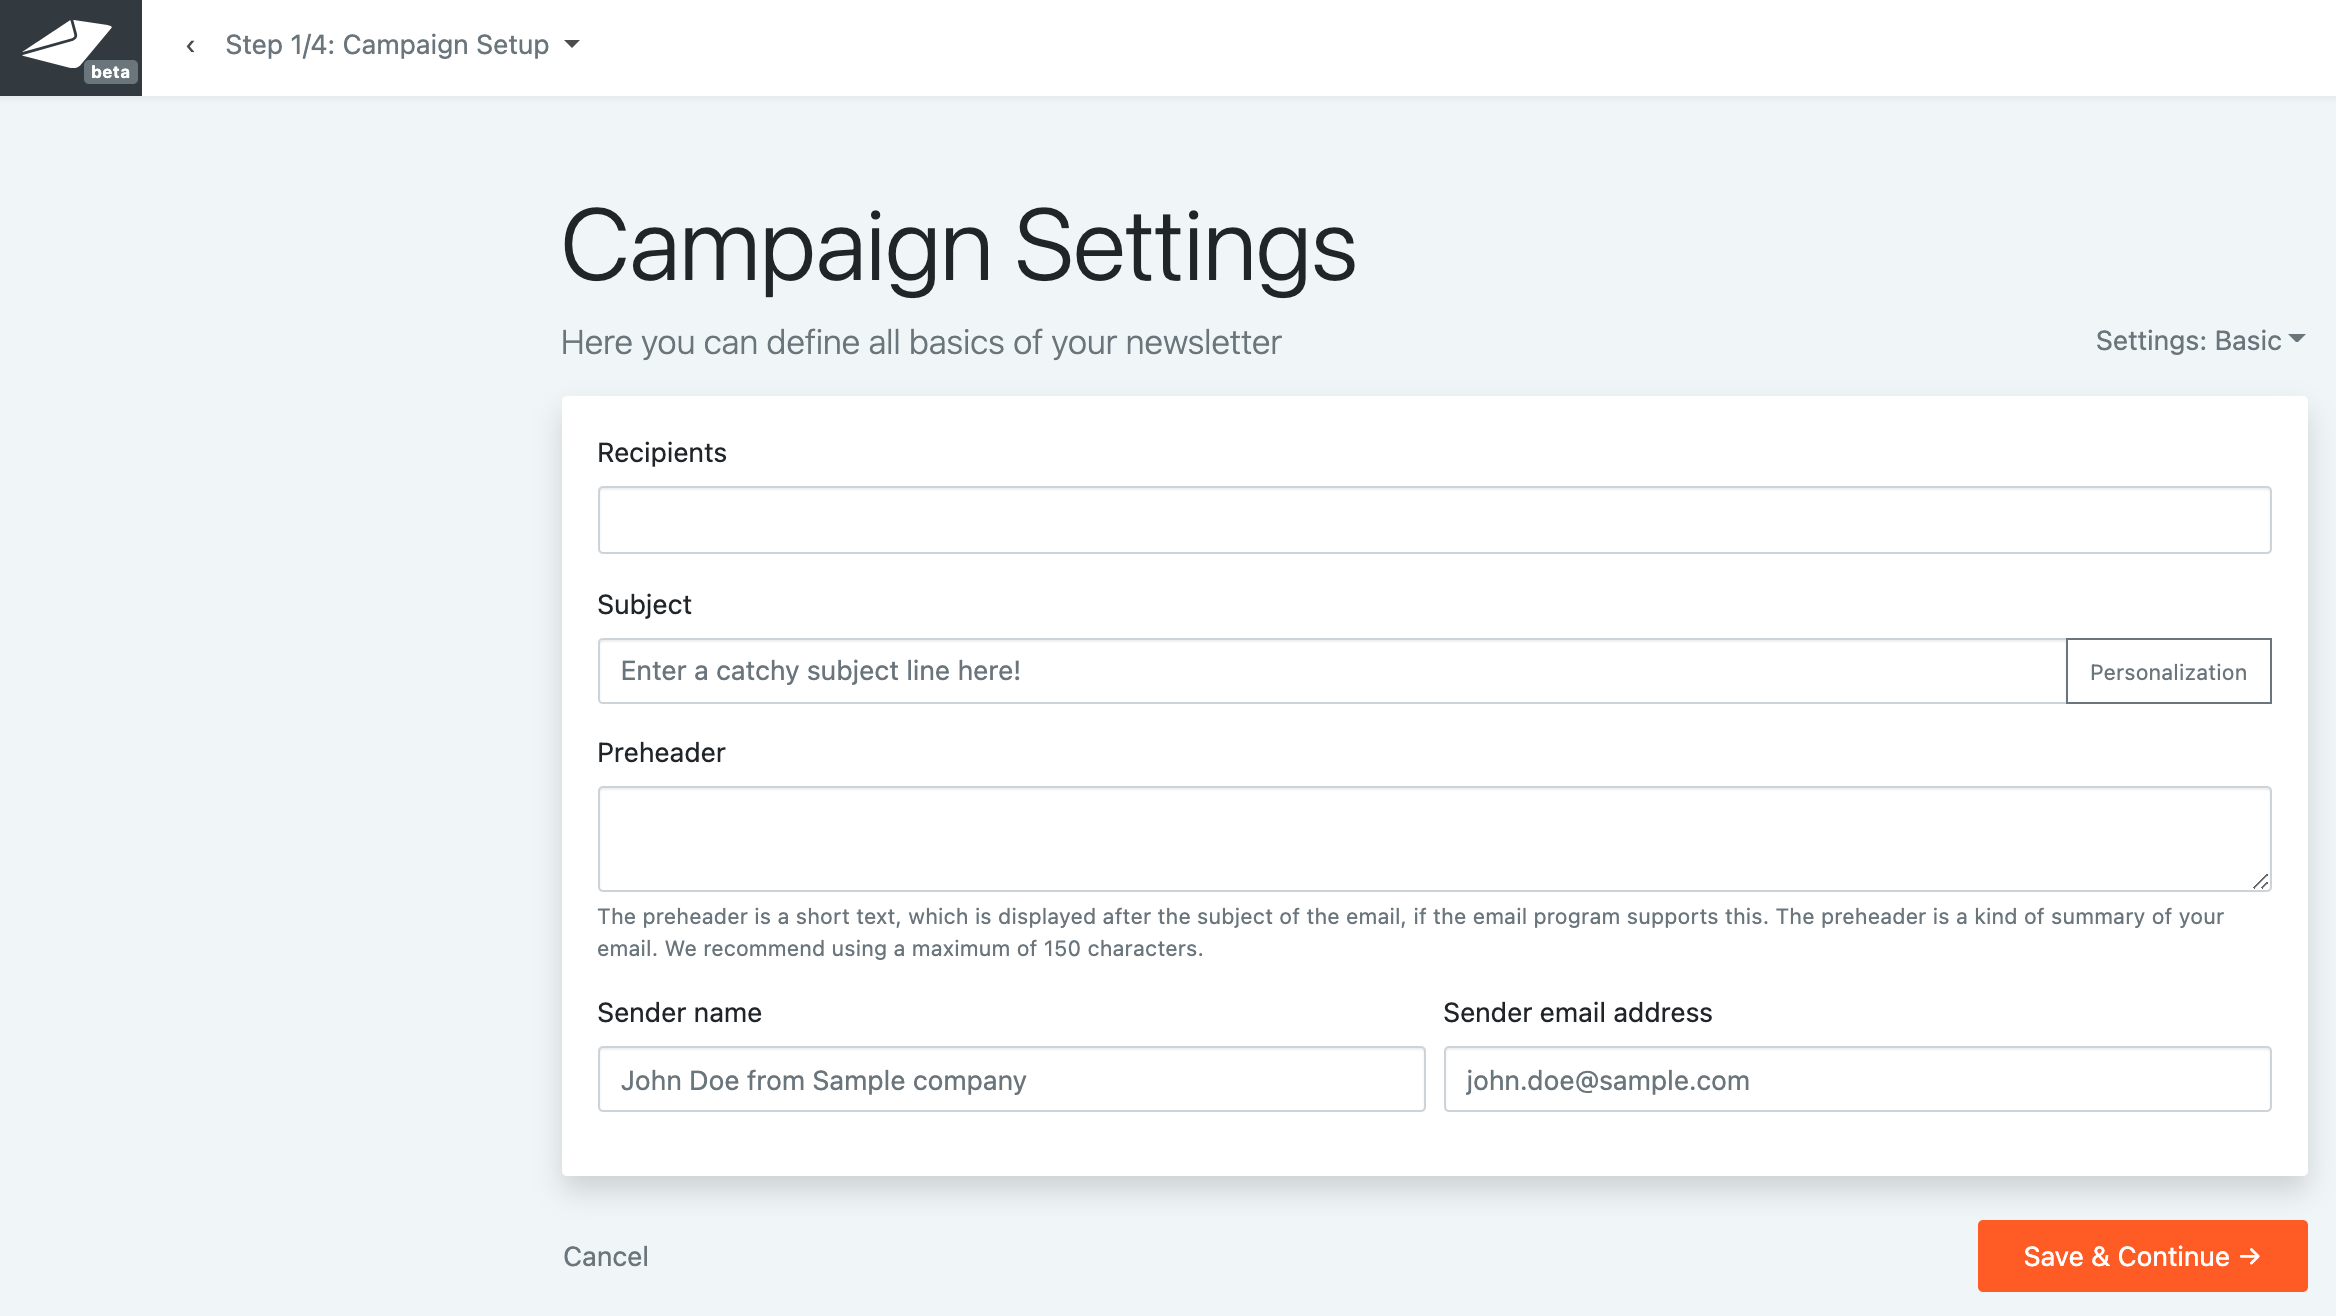Go back using the left chevron

[x=190, y=46]
